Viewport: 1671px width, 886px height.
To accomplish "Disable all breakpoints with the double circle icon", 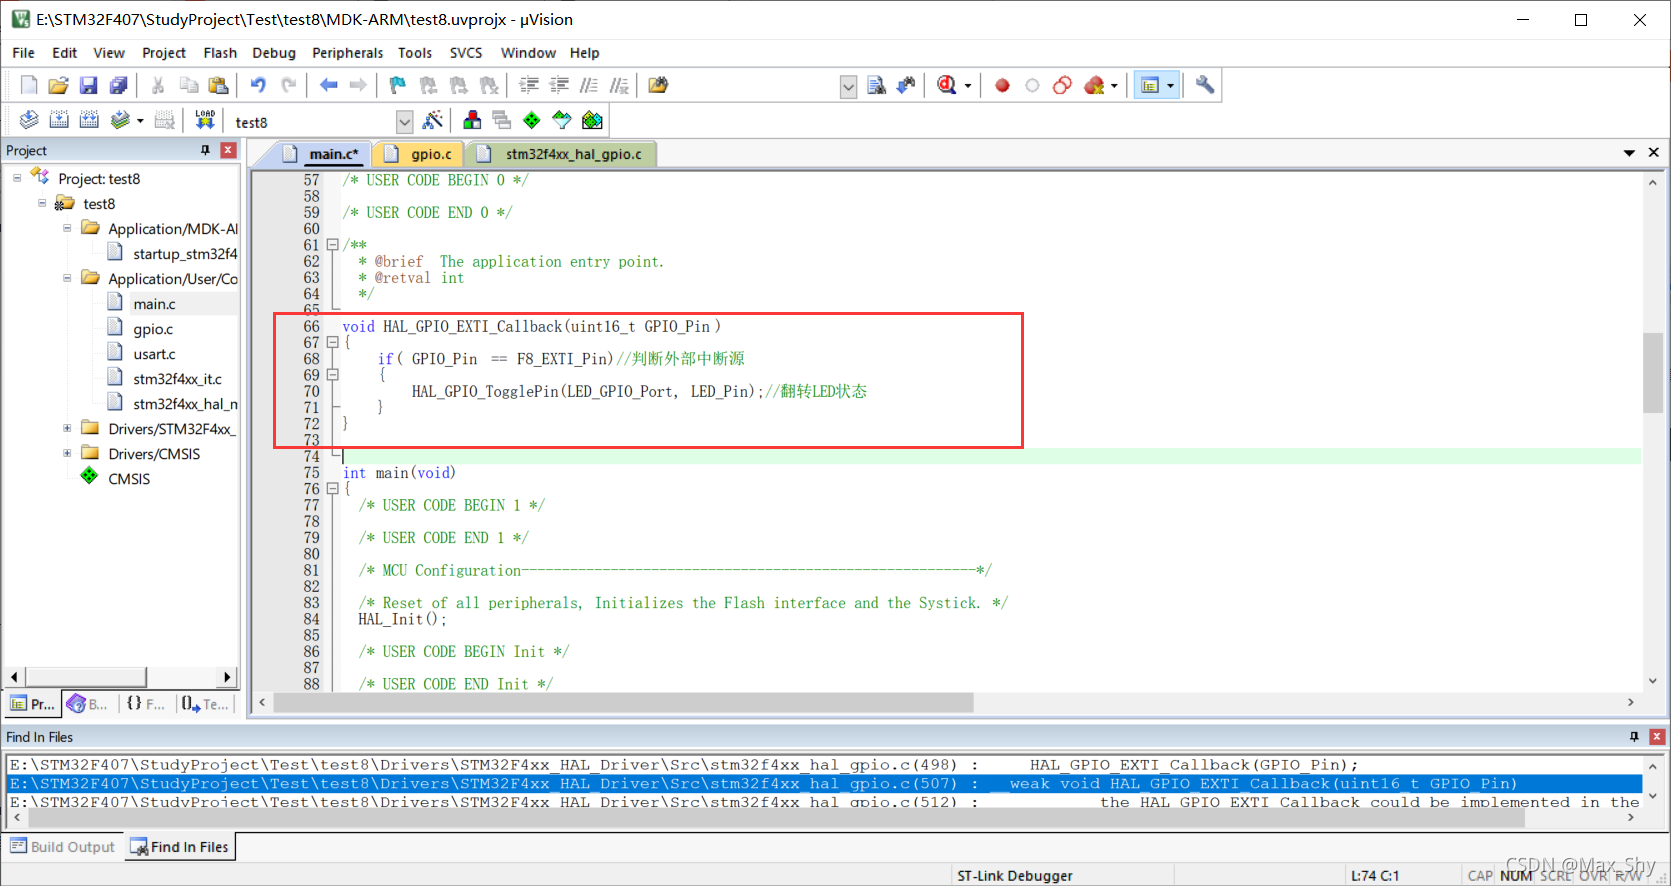I will (1062, 86).
